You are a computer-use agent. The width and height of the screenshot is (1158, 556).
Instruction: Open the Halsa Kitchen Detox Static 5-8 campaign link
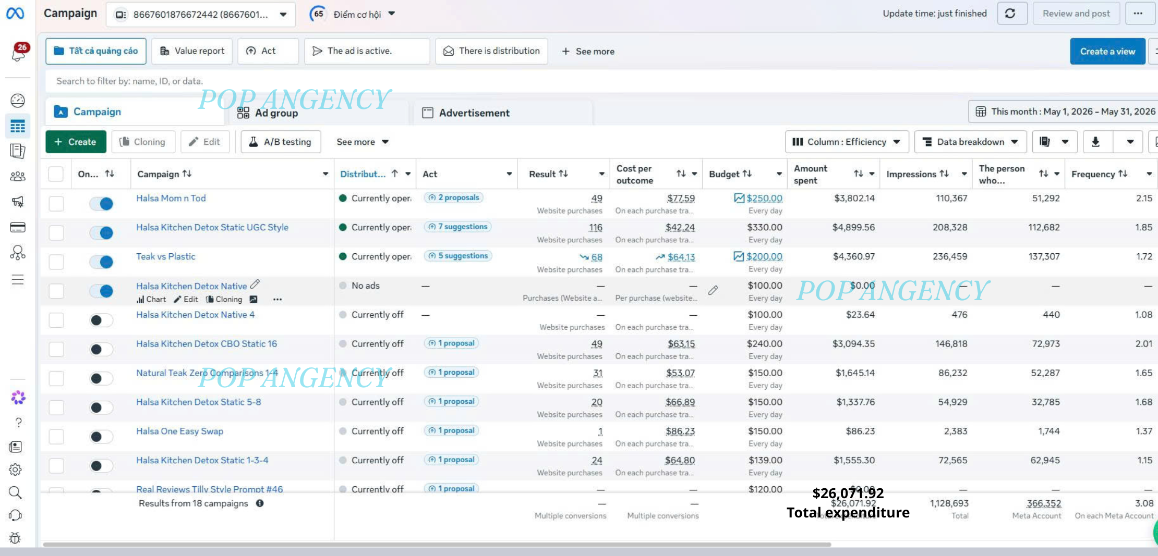(x=198, y=402)
